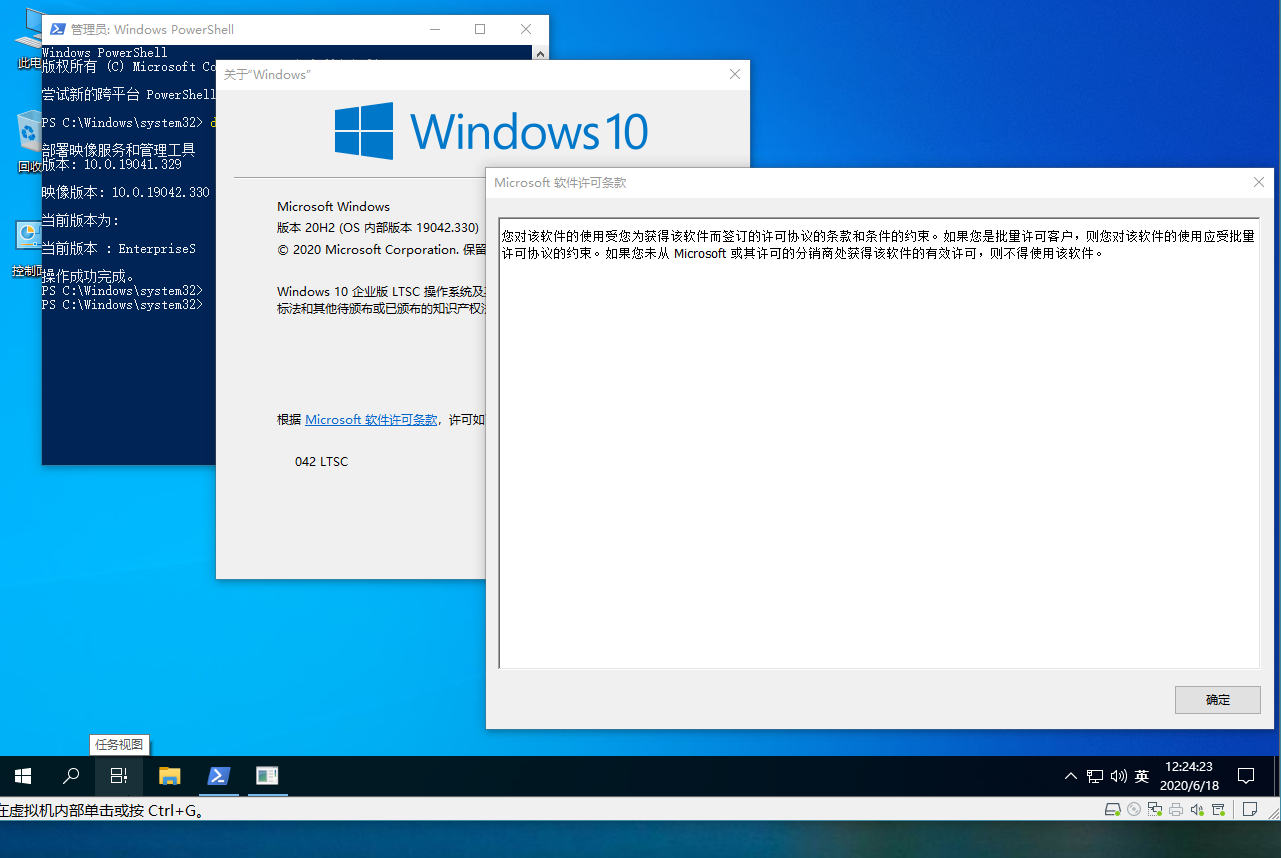Screen dimensions: 1281x858
Task: Close the Microsoft 软件许可条款 dialog
Action: pyautogui.click(x=1259, y=182)
